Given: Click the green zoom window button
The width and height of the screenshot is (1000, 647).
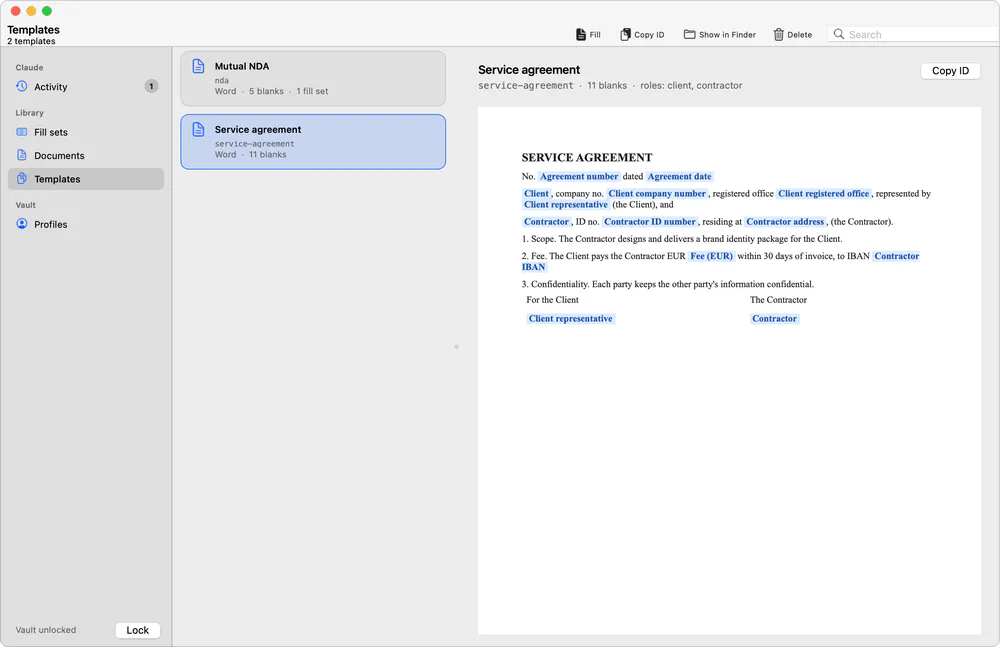Looking at the screenshot, I should point(47,11).
